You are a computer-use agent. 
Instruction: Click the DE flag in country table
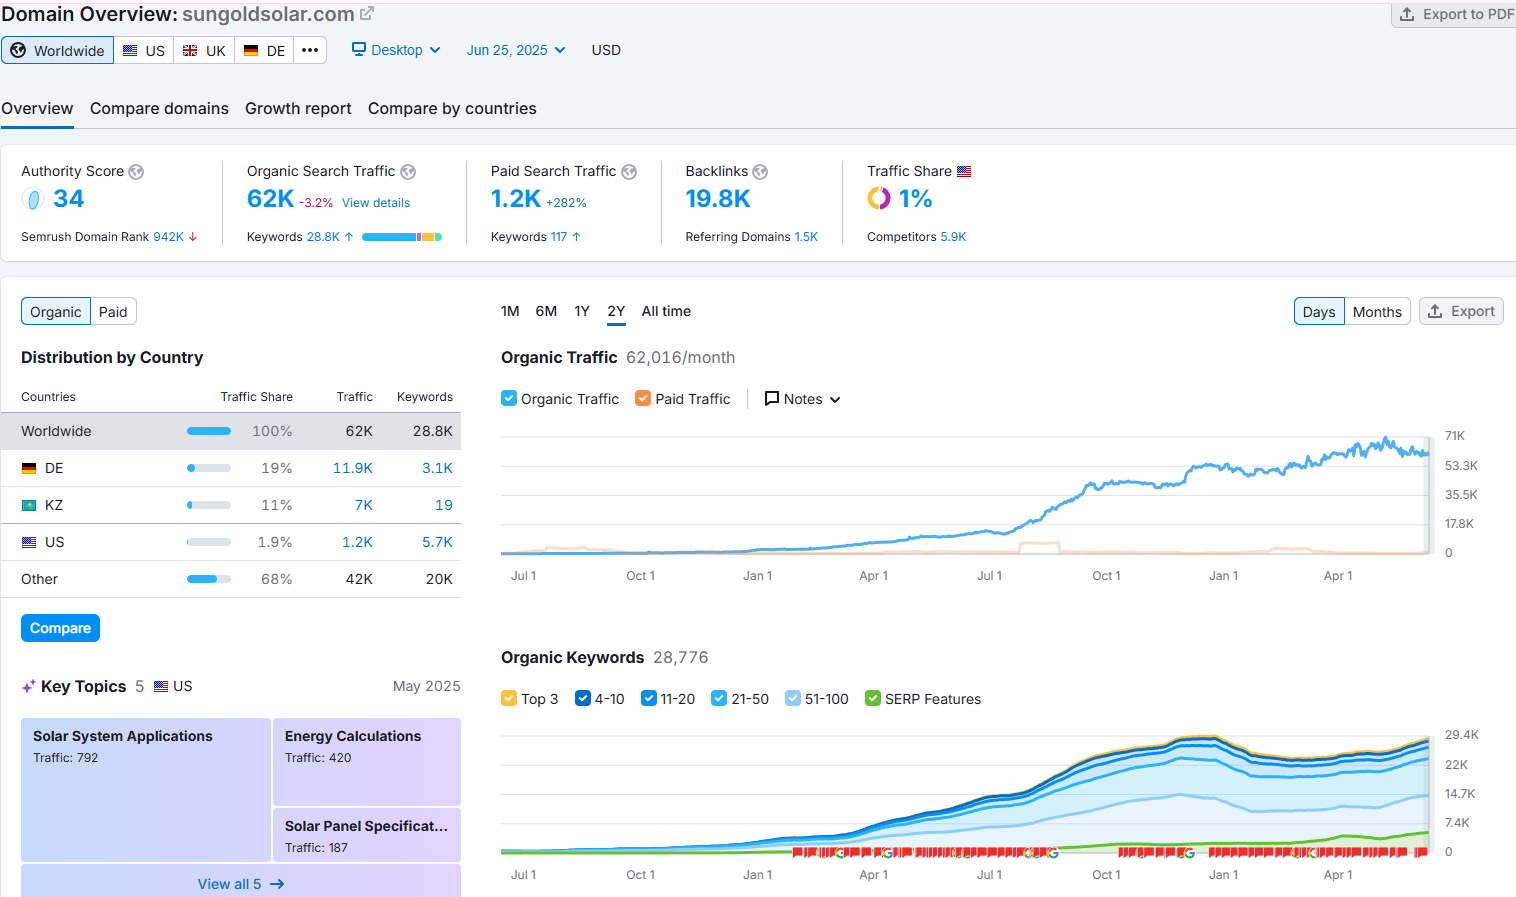(29, 468)
